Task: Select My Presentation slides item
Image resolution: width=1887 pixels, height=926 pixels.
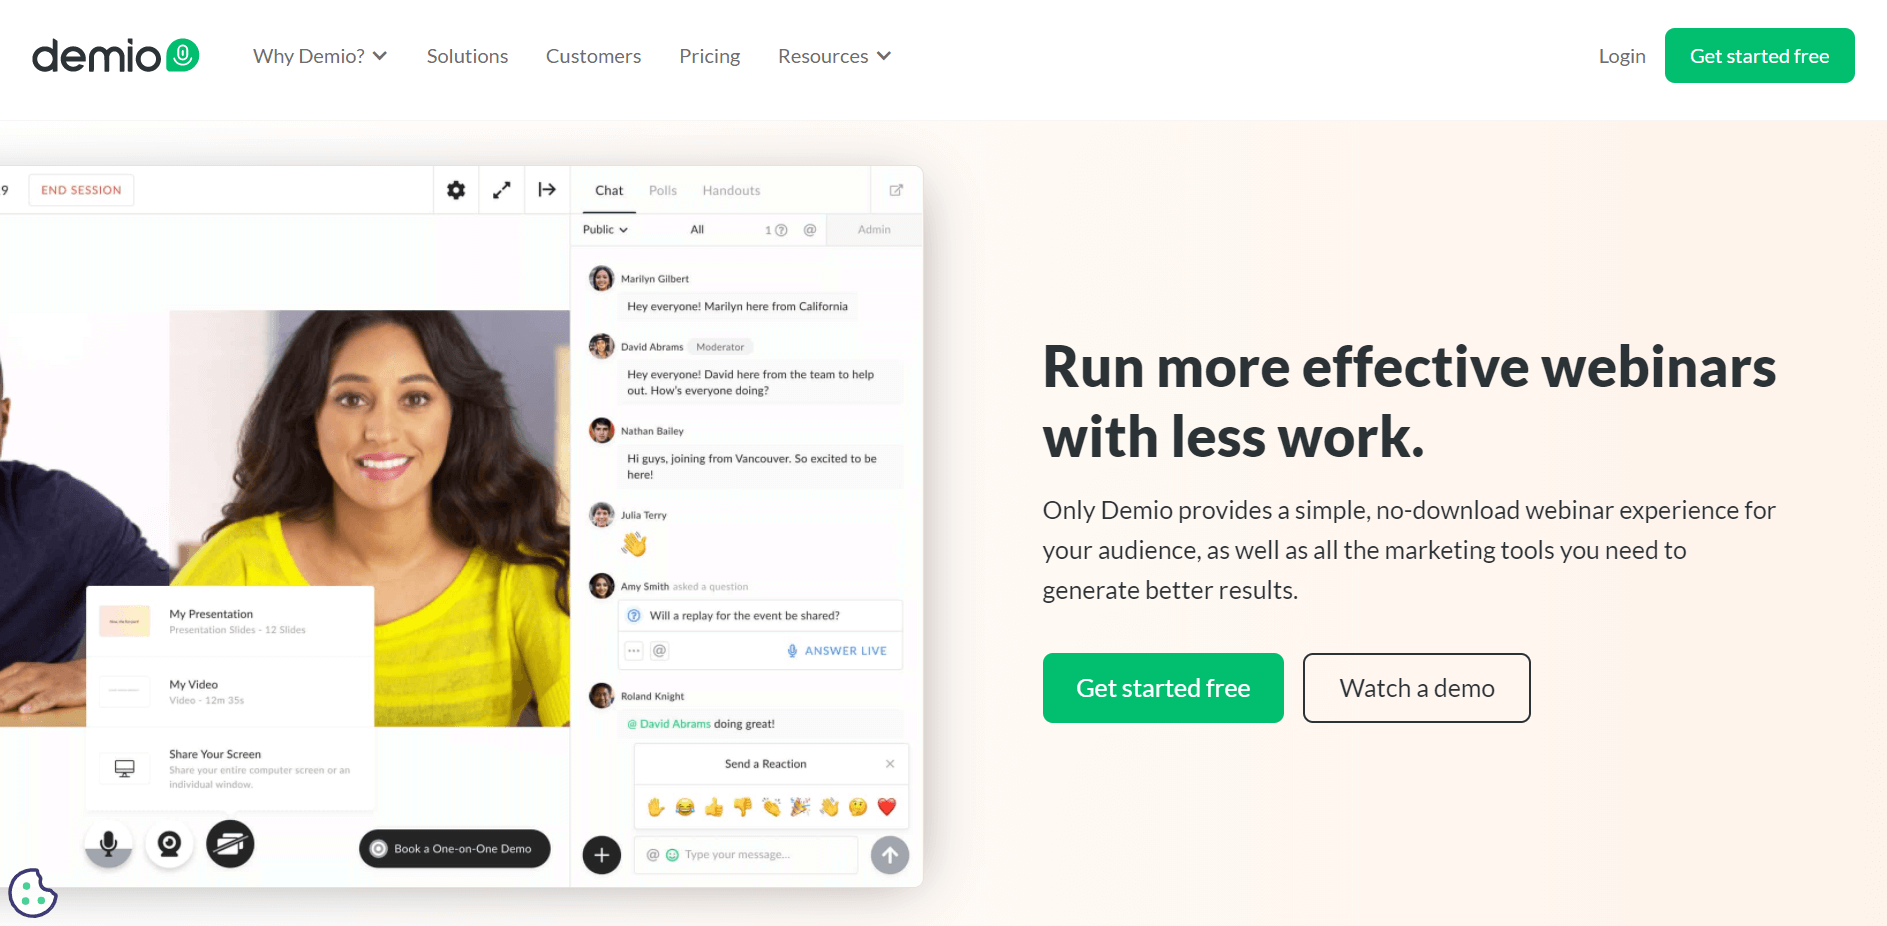Action: coord(230,621)
